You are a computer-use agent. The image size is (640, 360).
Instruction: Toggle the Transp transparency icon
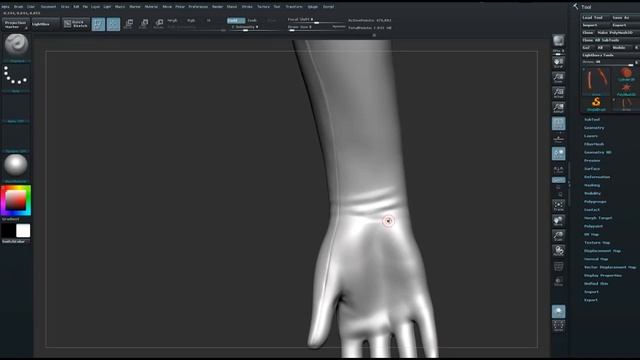pos(558,282)
